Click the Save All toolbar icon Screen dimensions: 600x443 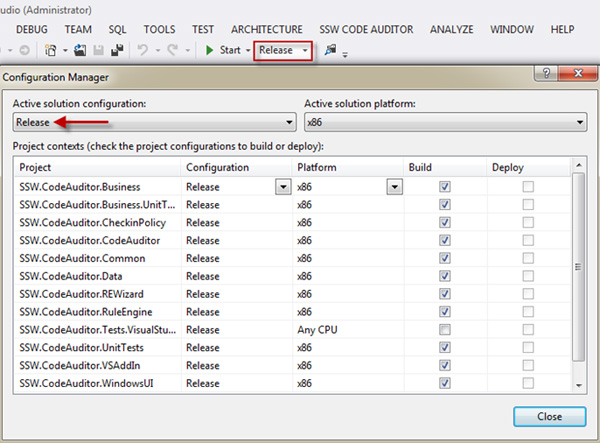click(118, 49)
